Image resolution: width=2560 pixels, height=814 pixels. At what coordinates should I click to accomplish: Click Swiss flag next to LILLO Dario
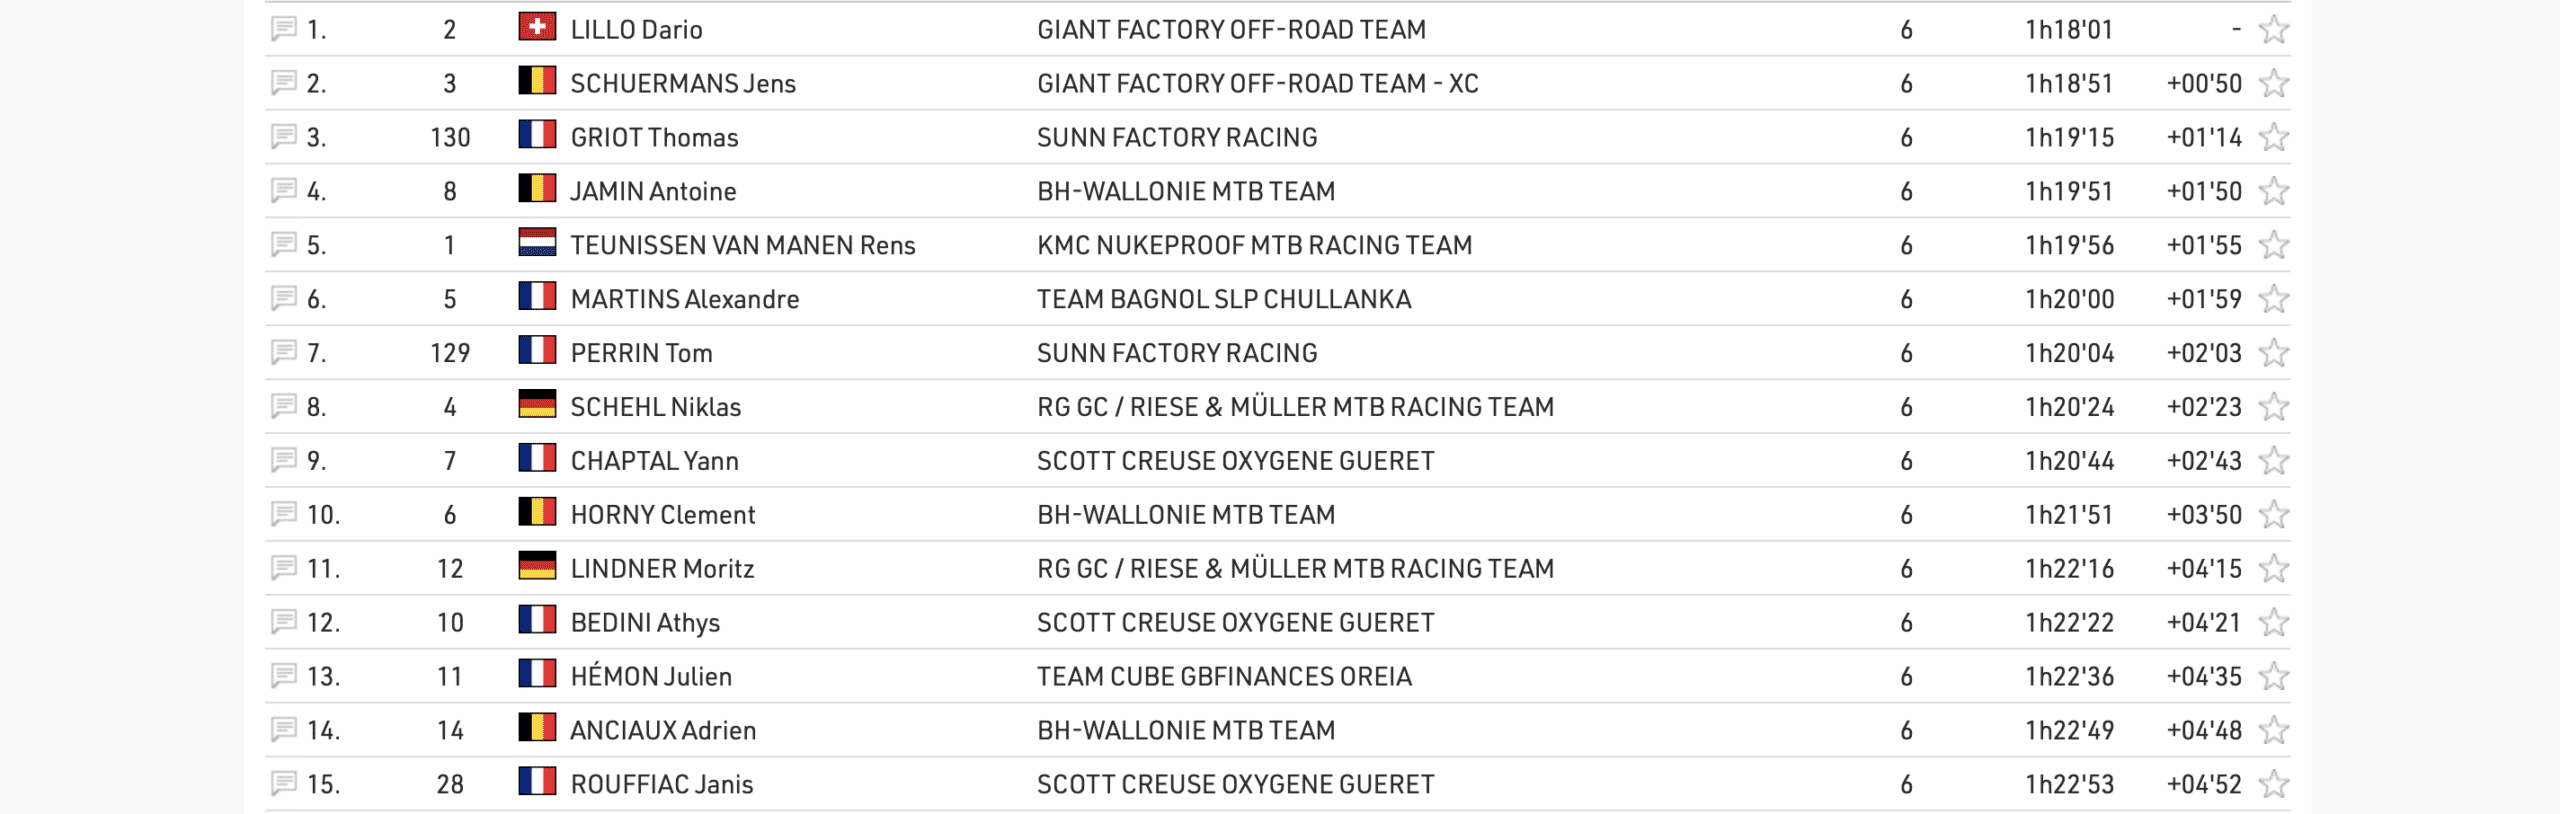pos(537,27)
